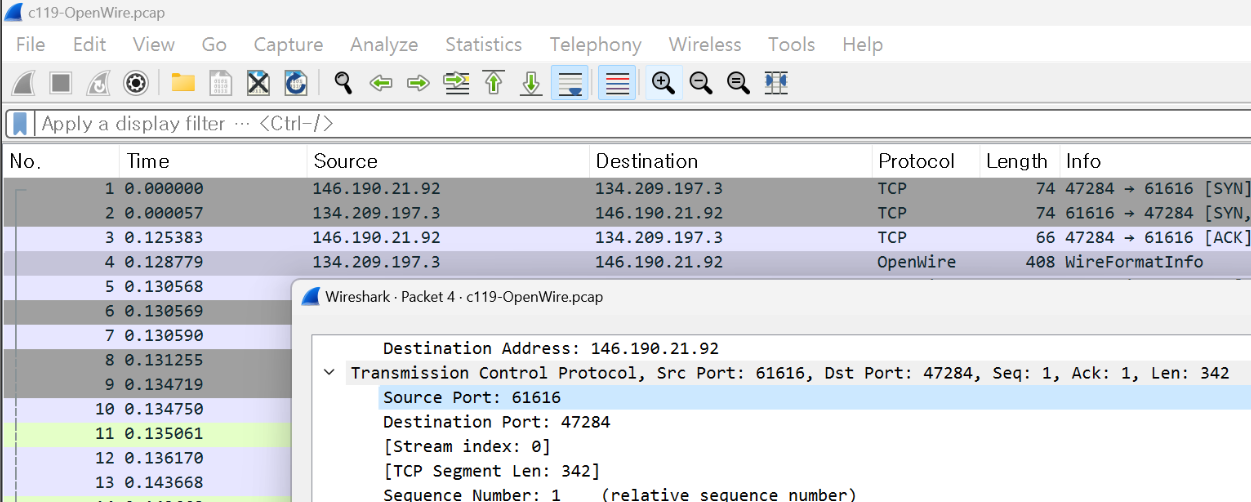The height and width of the screenshot is (502, 1251).
Task: Toggle auto-scroll during live capture
Action: pyautogui.click(x=569, y=83)
